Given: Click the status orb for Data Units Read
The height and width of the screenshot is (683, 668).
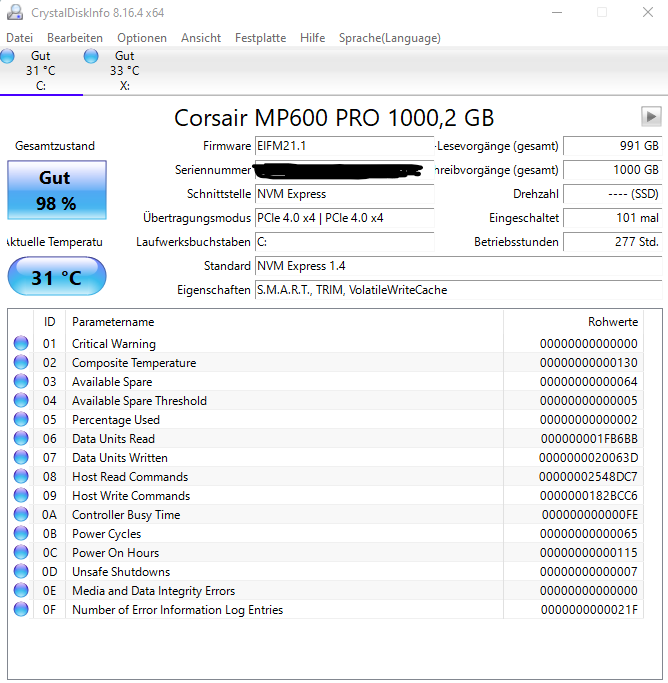Looking at the screenshot, I should [21, 438].
